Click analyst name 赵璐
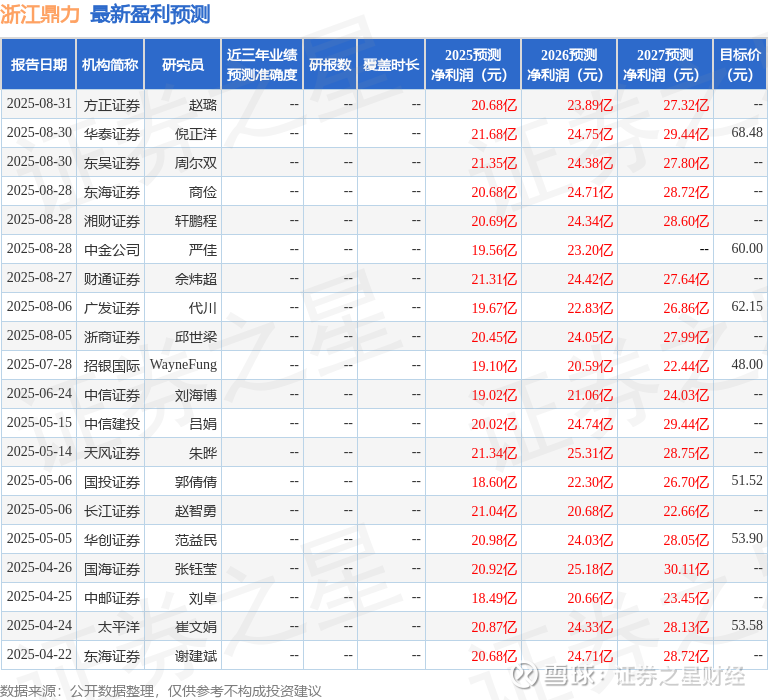Image resolution: width=768 pixels, height=700 pixels. pos(203,105)
